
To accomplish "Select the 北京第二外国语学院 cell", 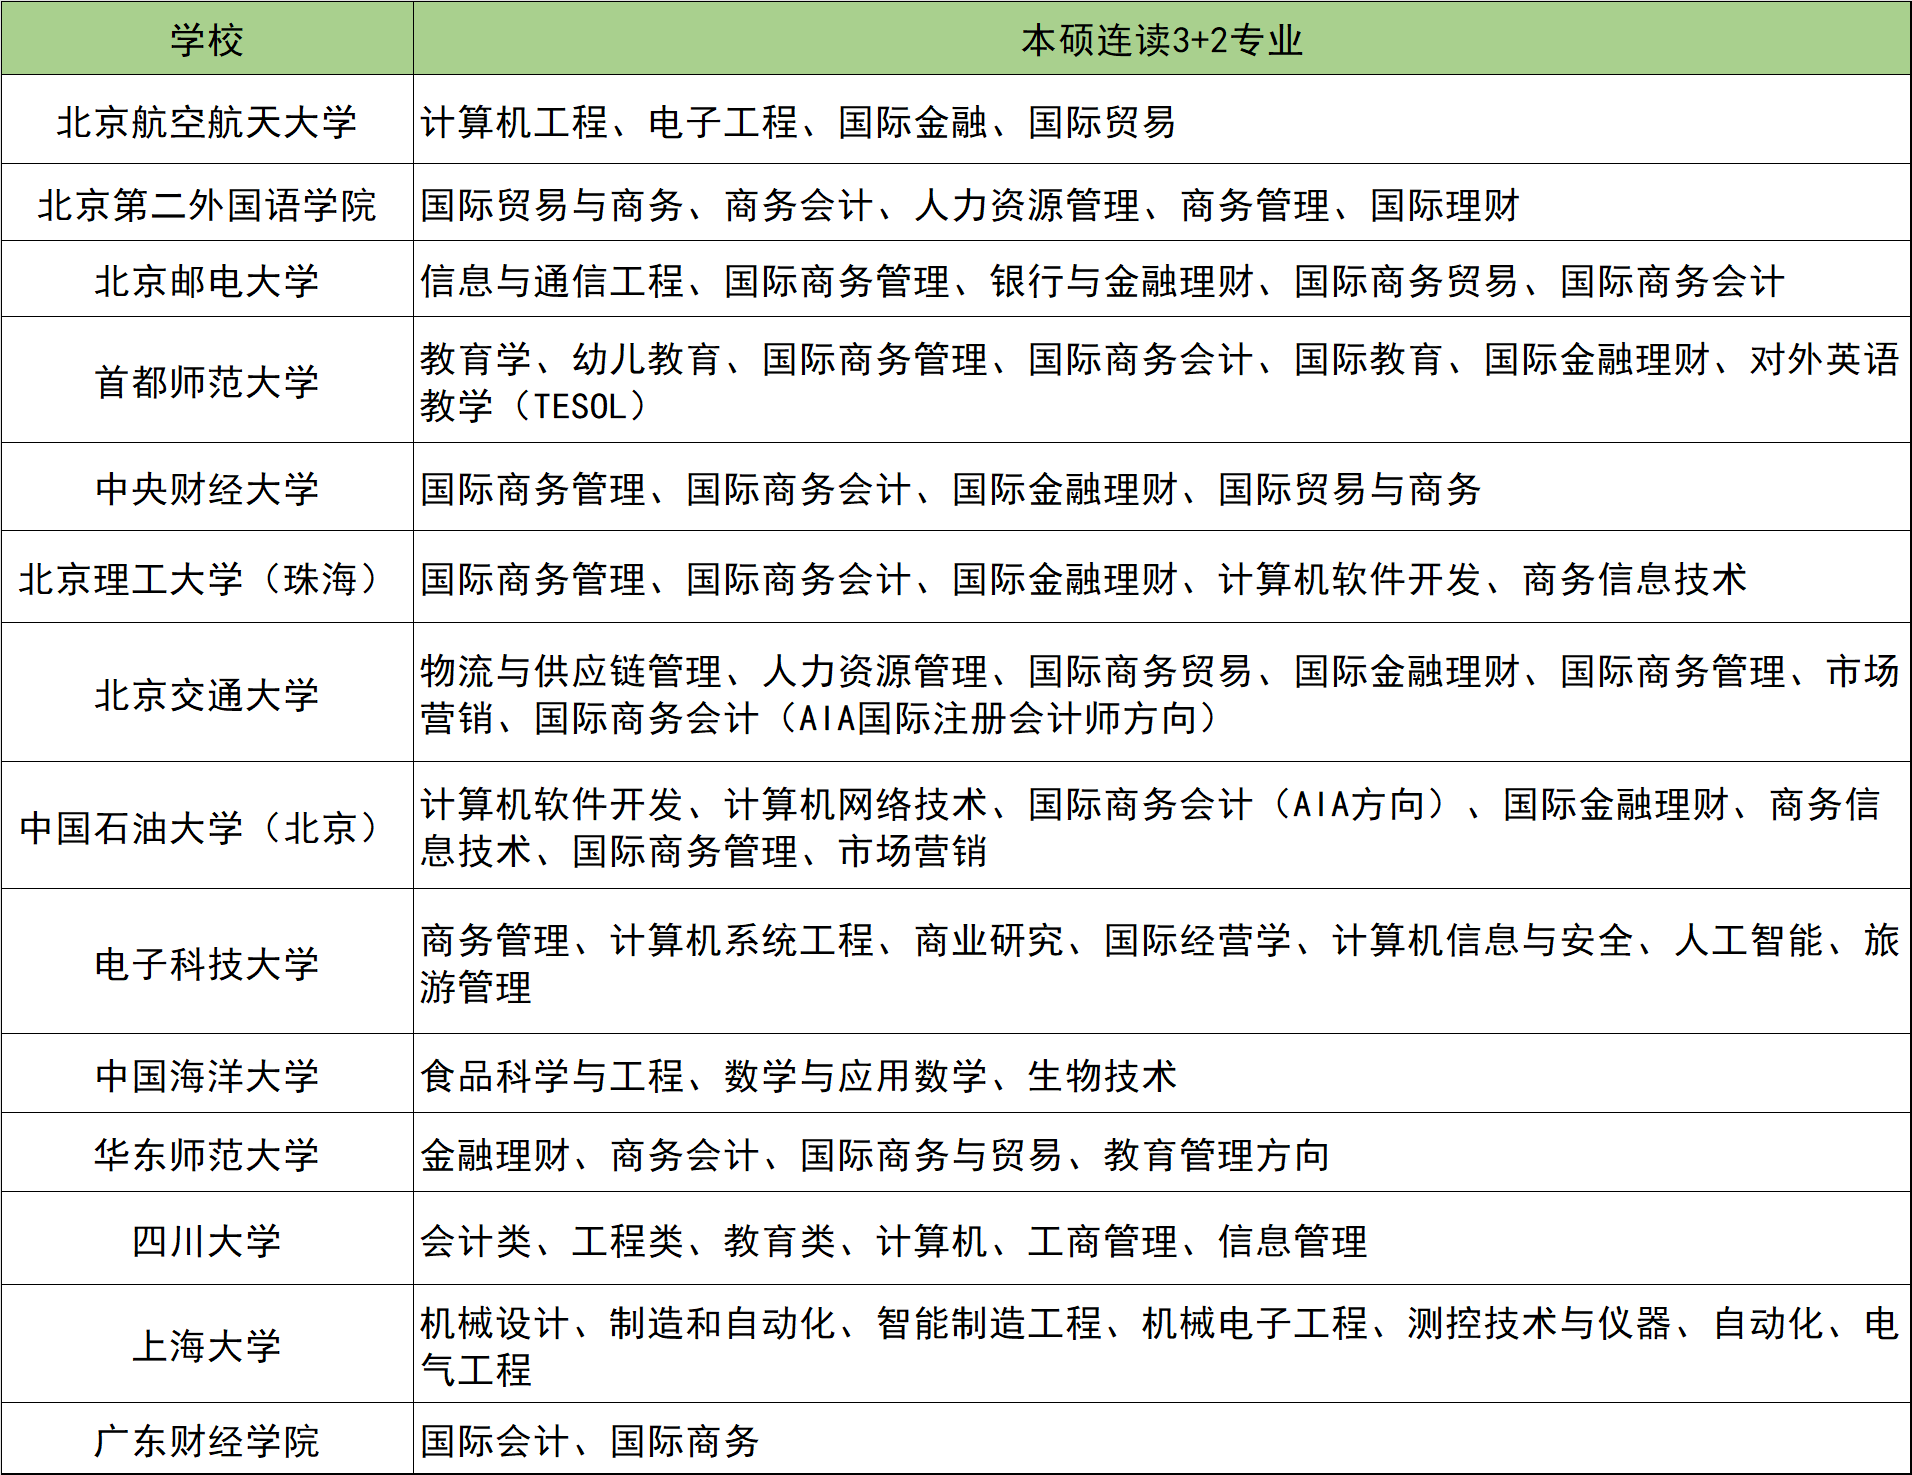I will click(207, 205).
